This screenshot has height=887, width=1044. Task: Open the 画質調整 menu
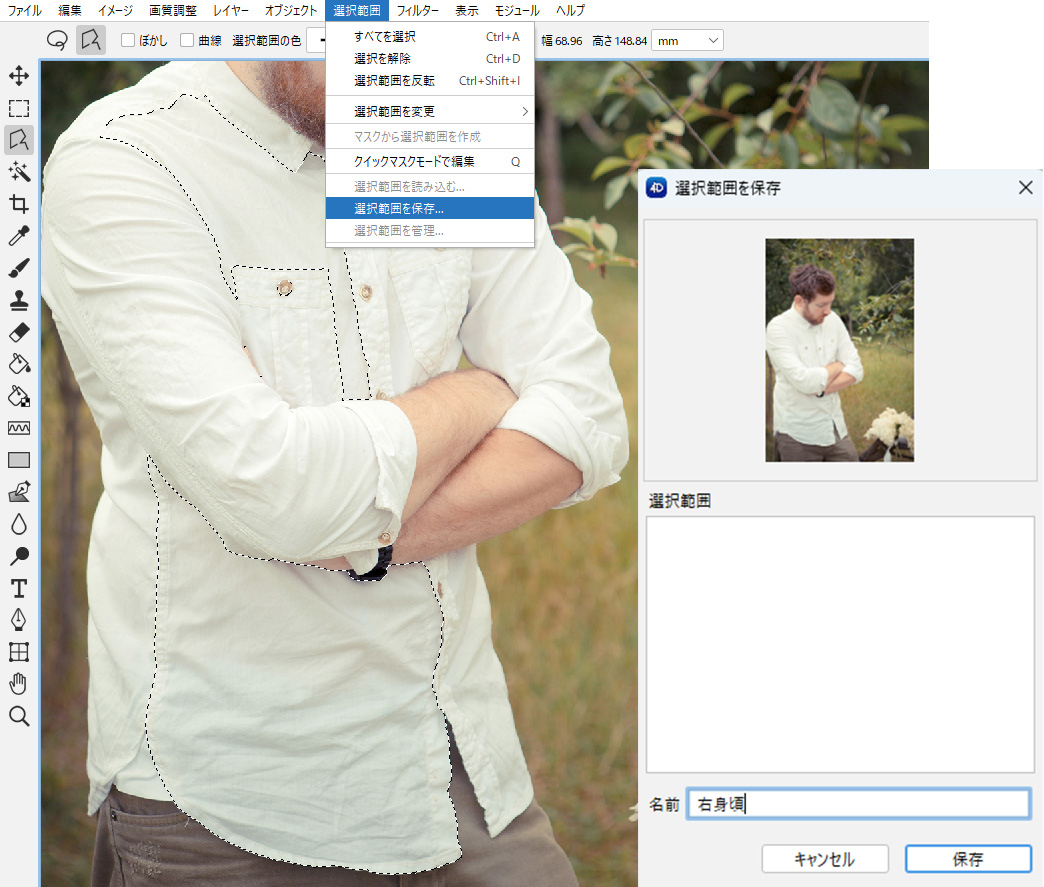coord(173,11)
